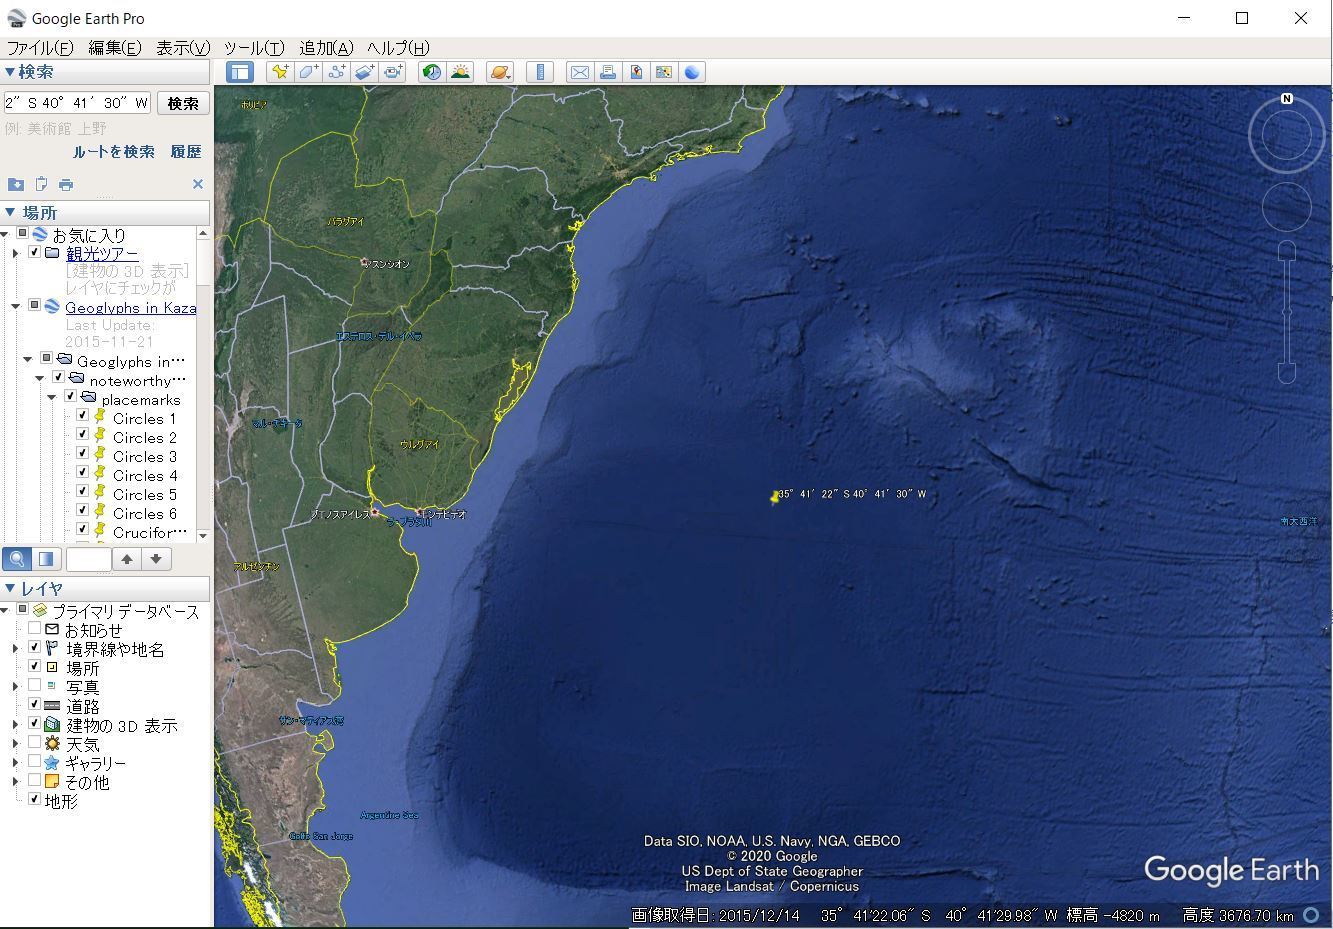Open ルートを検索 directions link
Screen dimensions: 1333x929
114,151
